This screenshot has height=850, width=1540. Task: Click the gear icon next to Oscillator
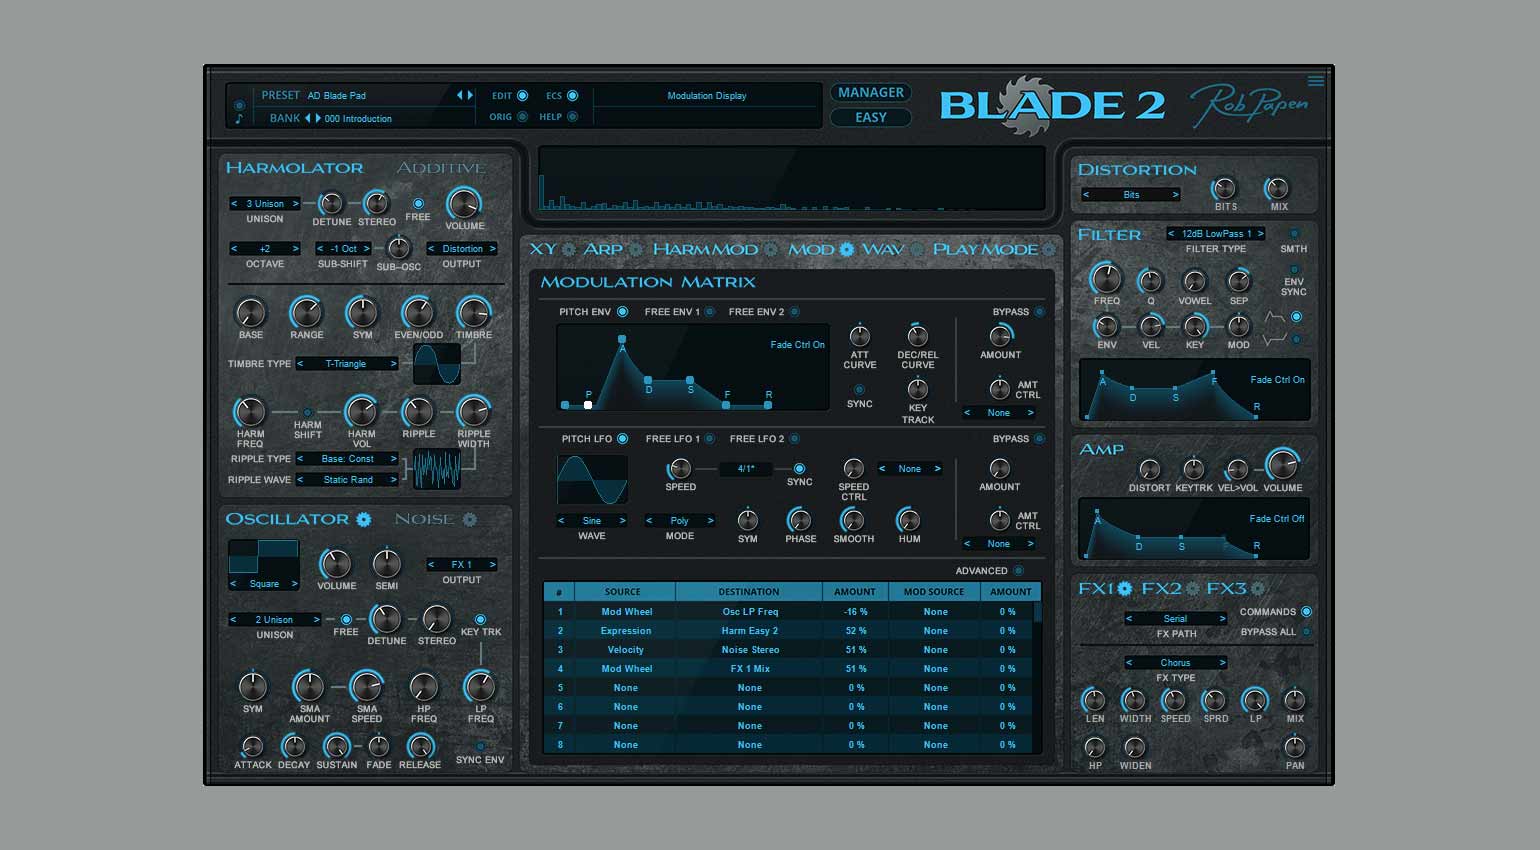point(363,519)
